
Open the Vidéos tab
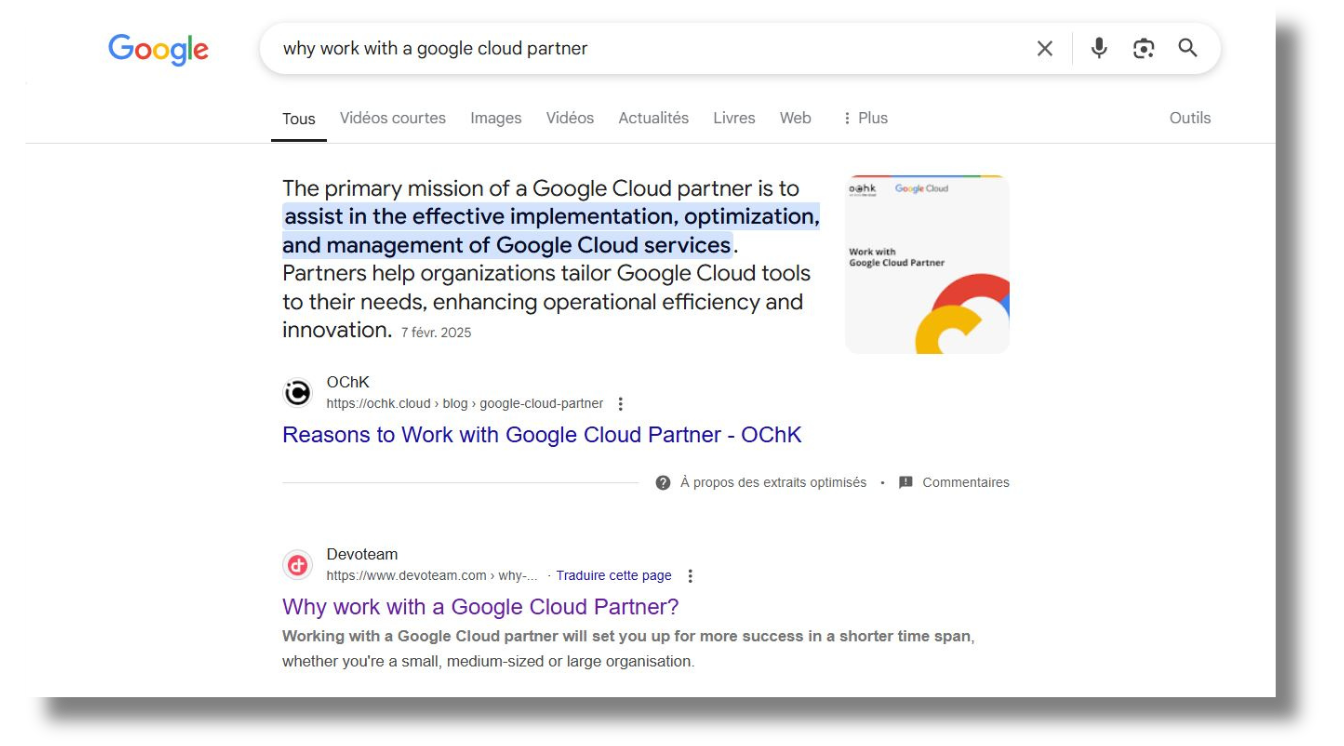570,118
